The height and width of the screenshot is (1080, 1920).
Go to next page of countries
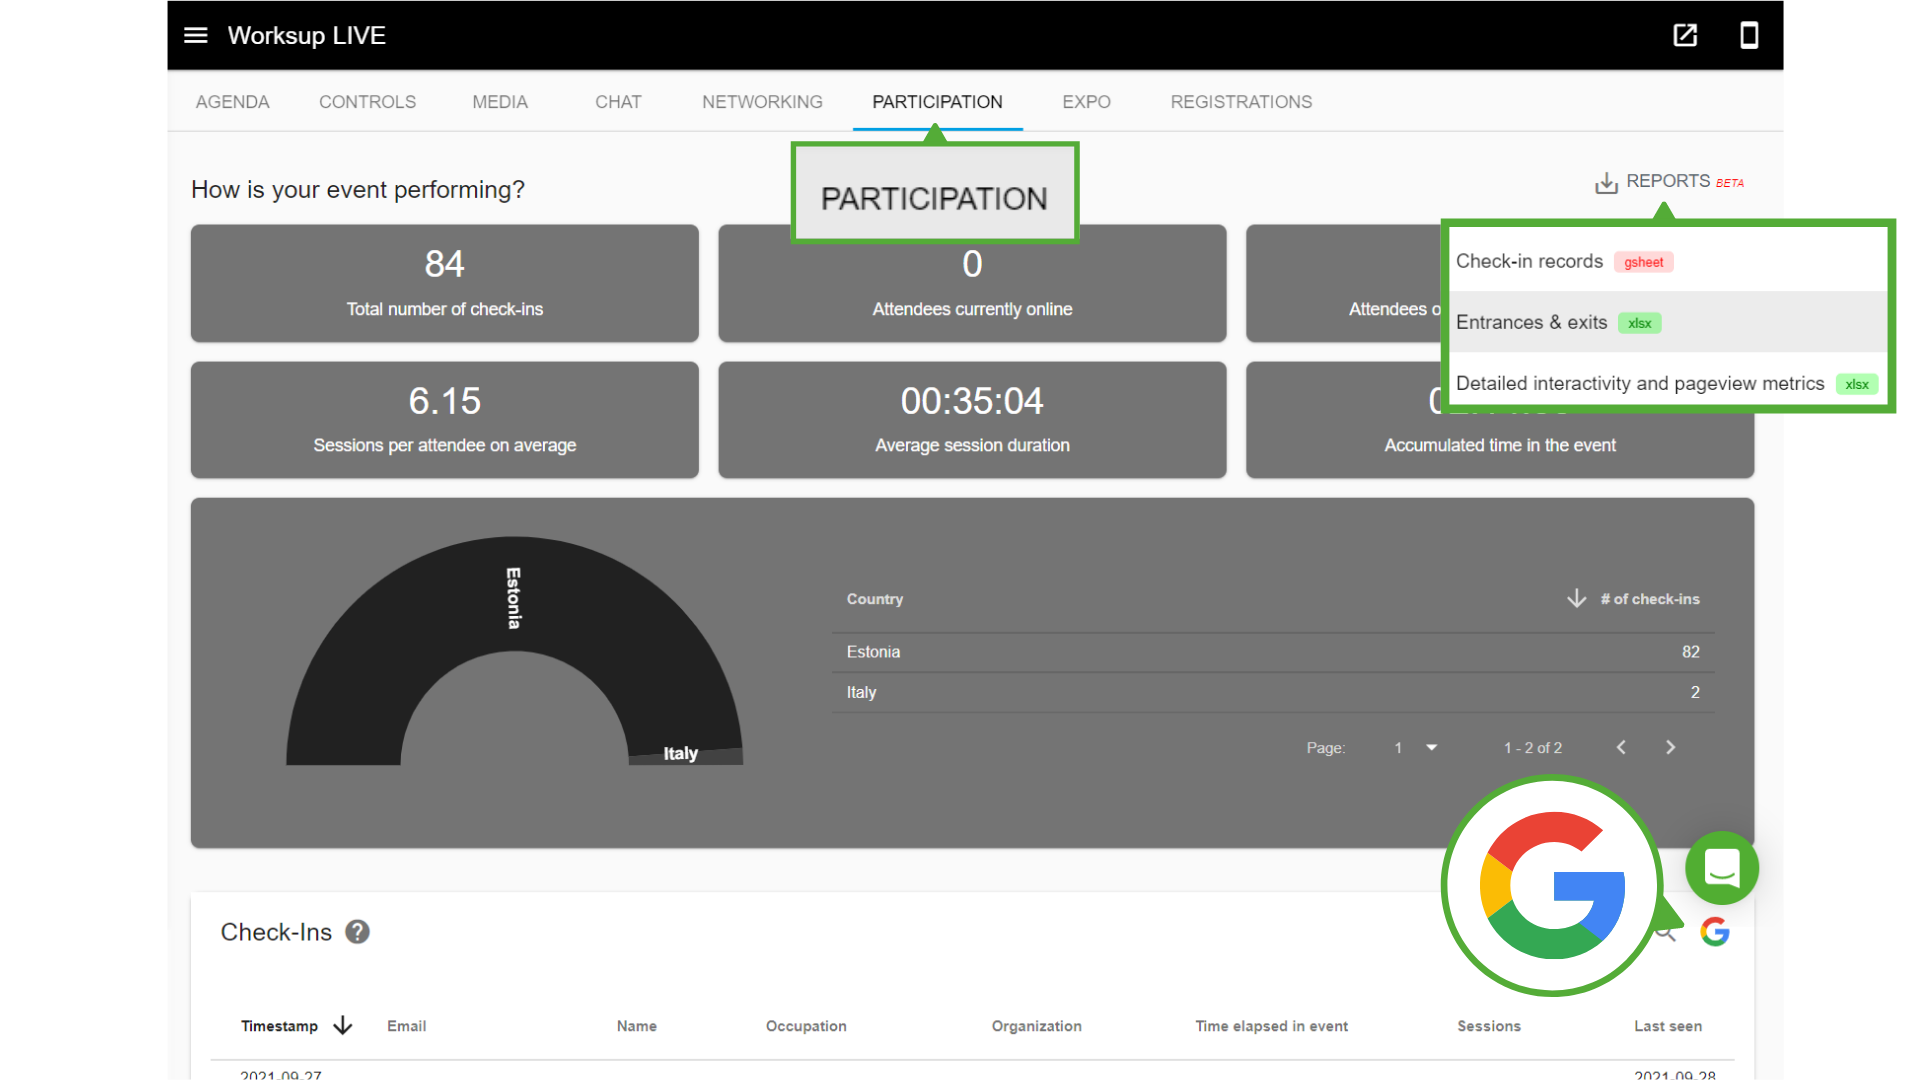point(1670,748)
